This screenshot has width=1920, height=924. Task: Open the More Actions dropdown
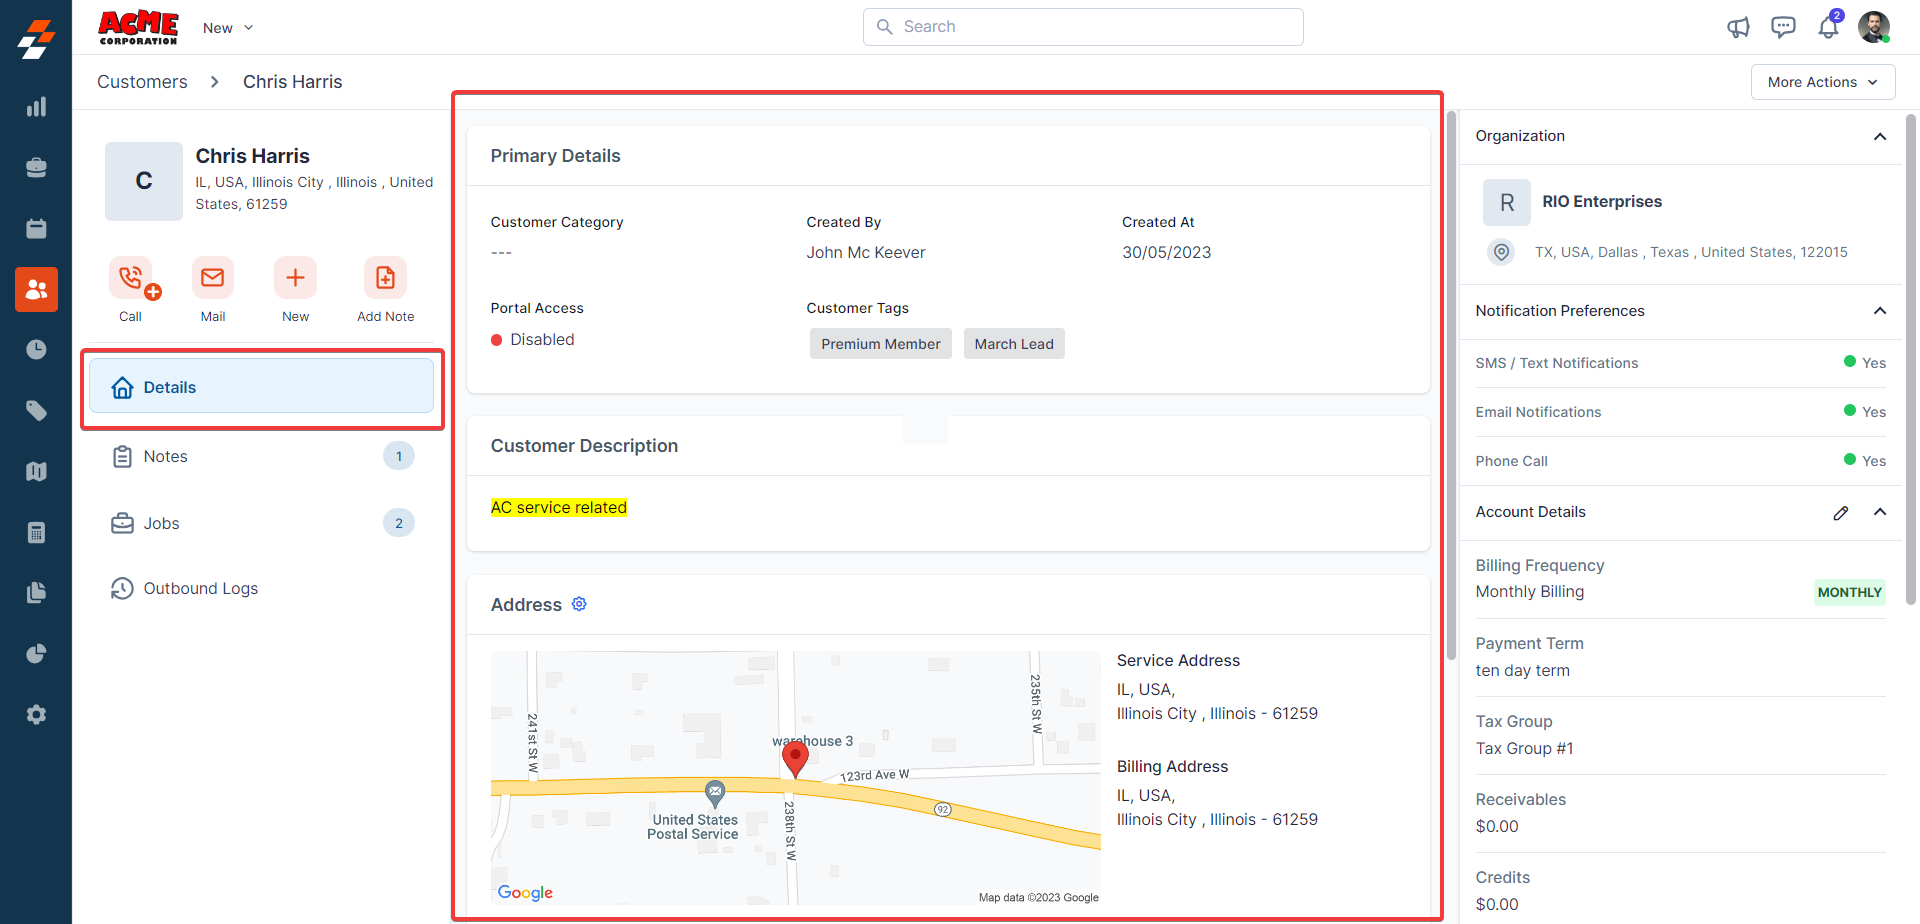point(1822,82)
